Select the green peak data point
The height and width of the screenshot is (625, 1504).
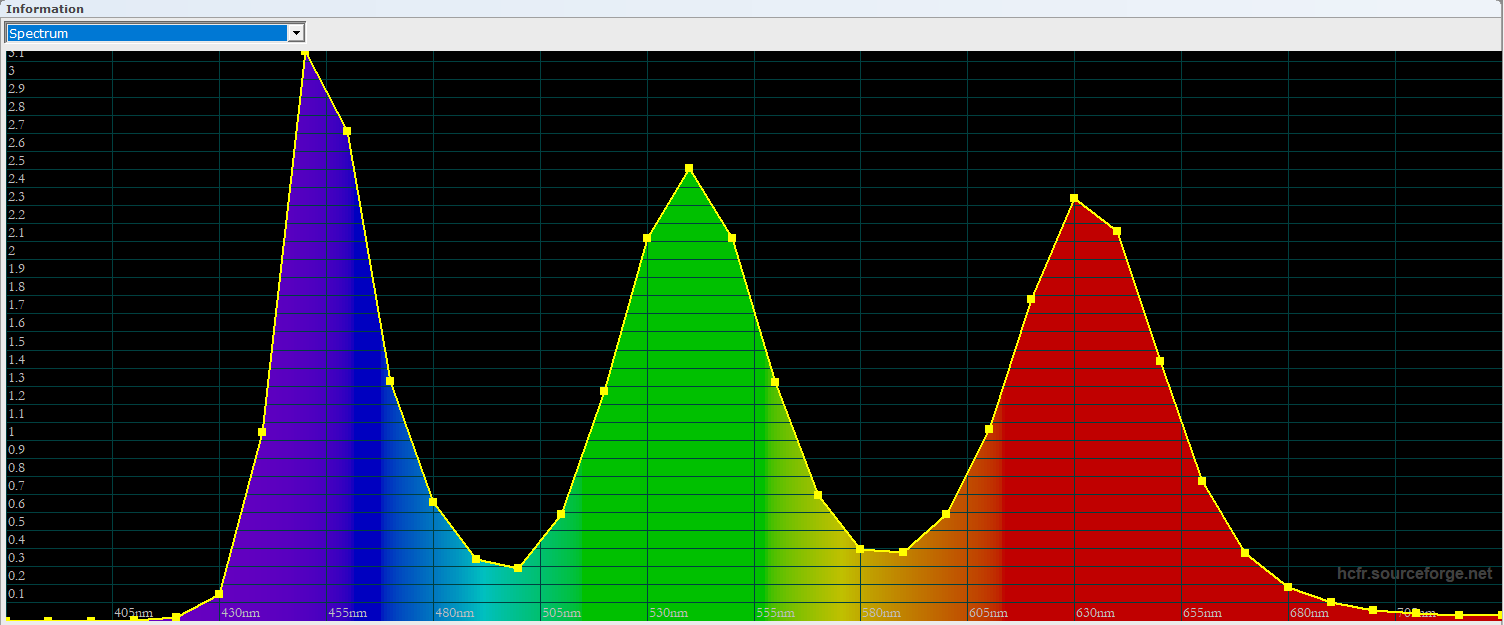689,168
